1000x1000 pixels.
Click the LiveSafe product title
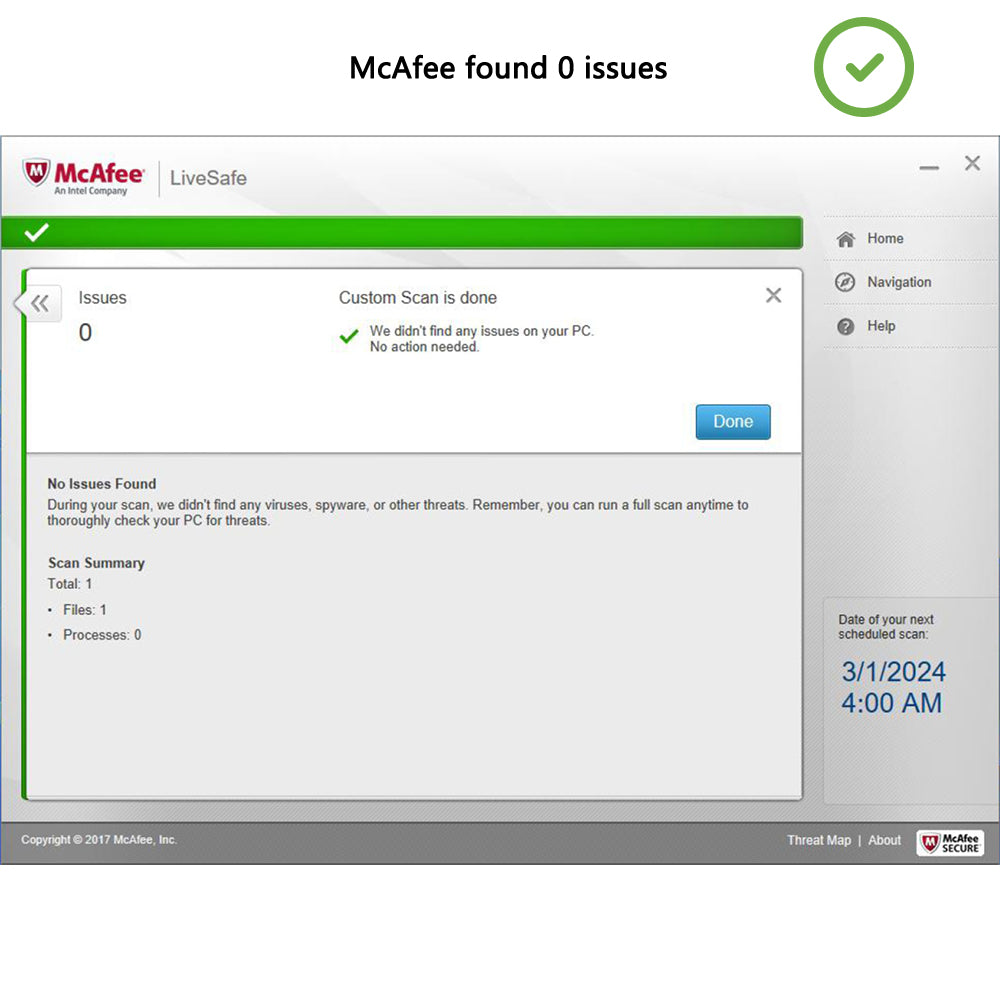(208, 178)
